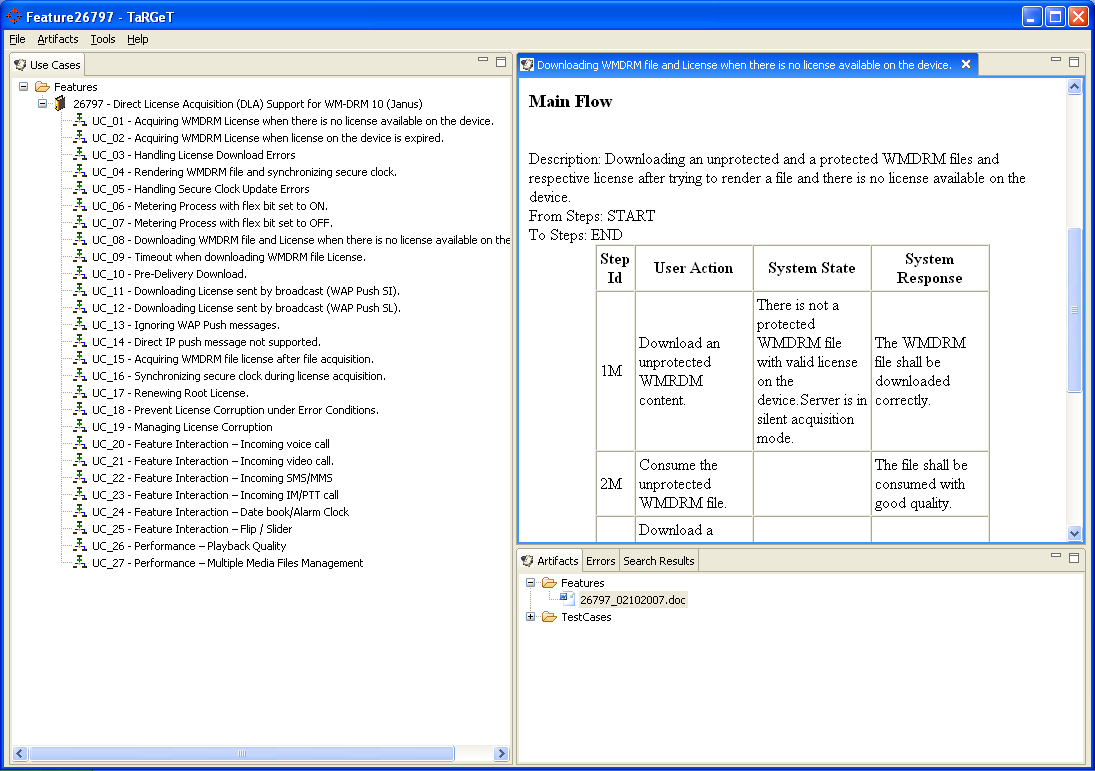Click the use case icon beside UC_13
The height and width of the screenshot is (771, 1095).
point(80,325)
